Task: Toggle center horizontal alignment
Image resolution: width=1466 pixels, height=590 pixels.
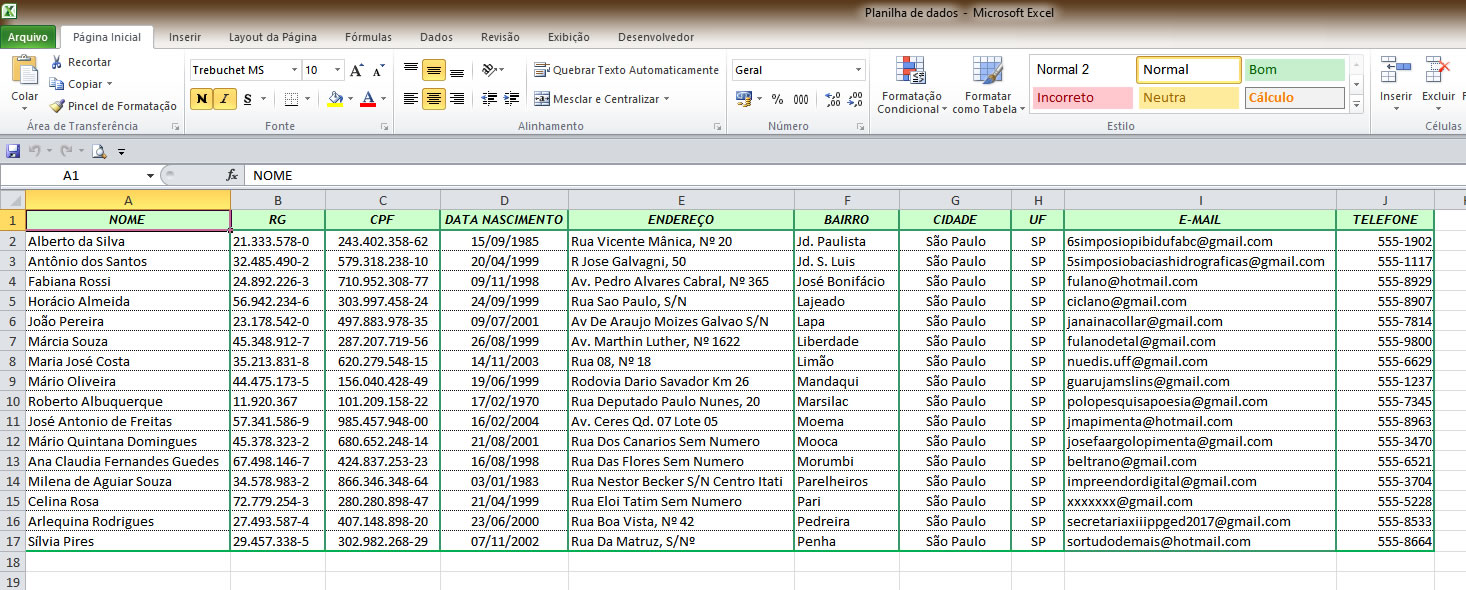Action: [433, 98]
